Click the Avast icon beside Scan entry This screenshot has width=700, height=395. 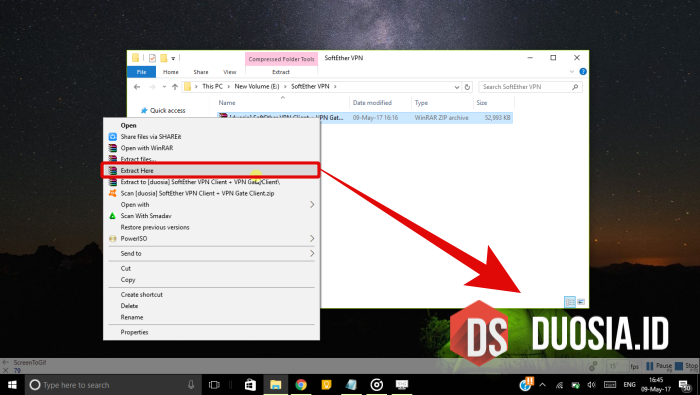(112, 193)
